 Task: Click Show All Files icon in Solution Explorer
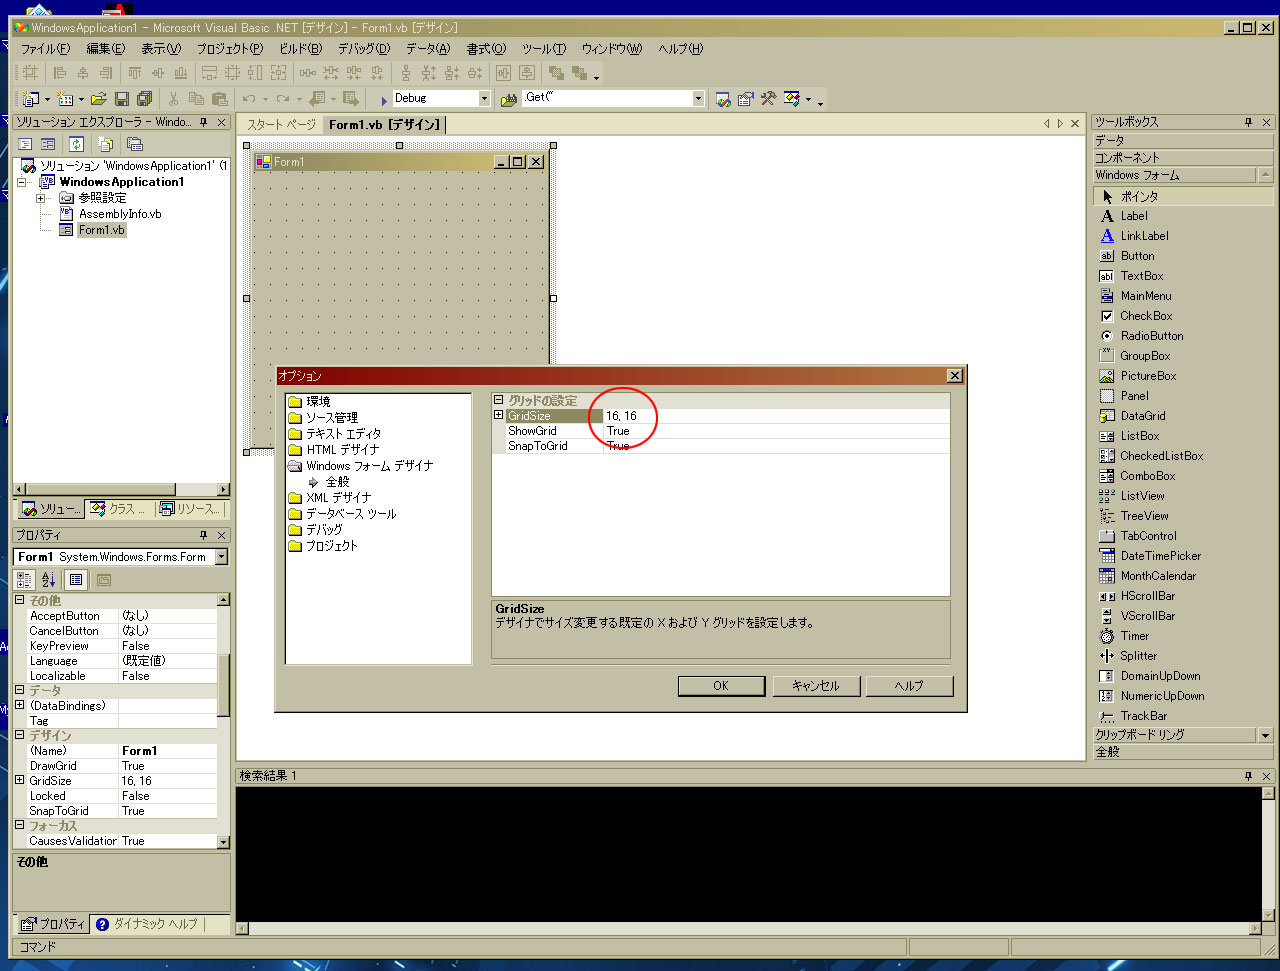(x=105, y=144)
